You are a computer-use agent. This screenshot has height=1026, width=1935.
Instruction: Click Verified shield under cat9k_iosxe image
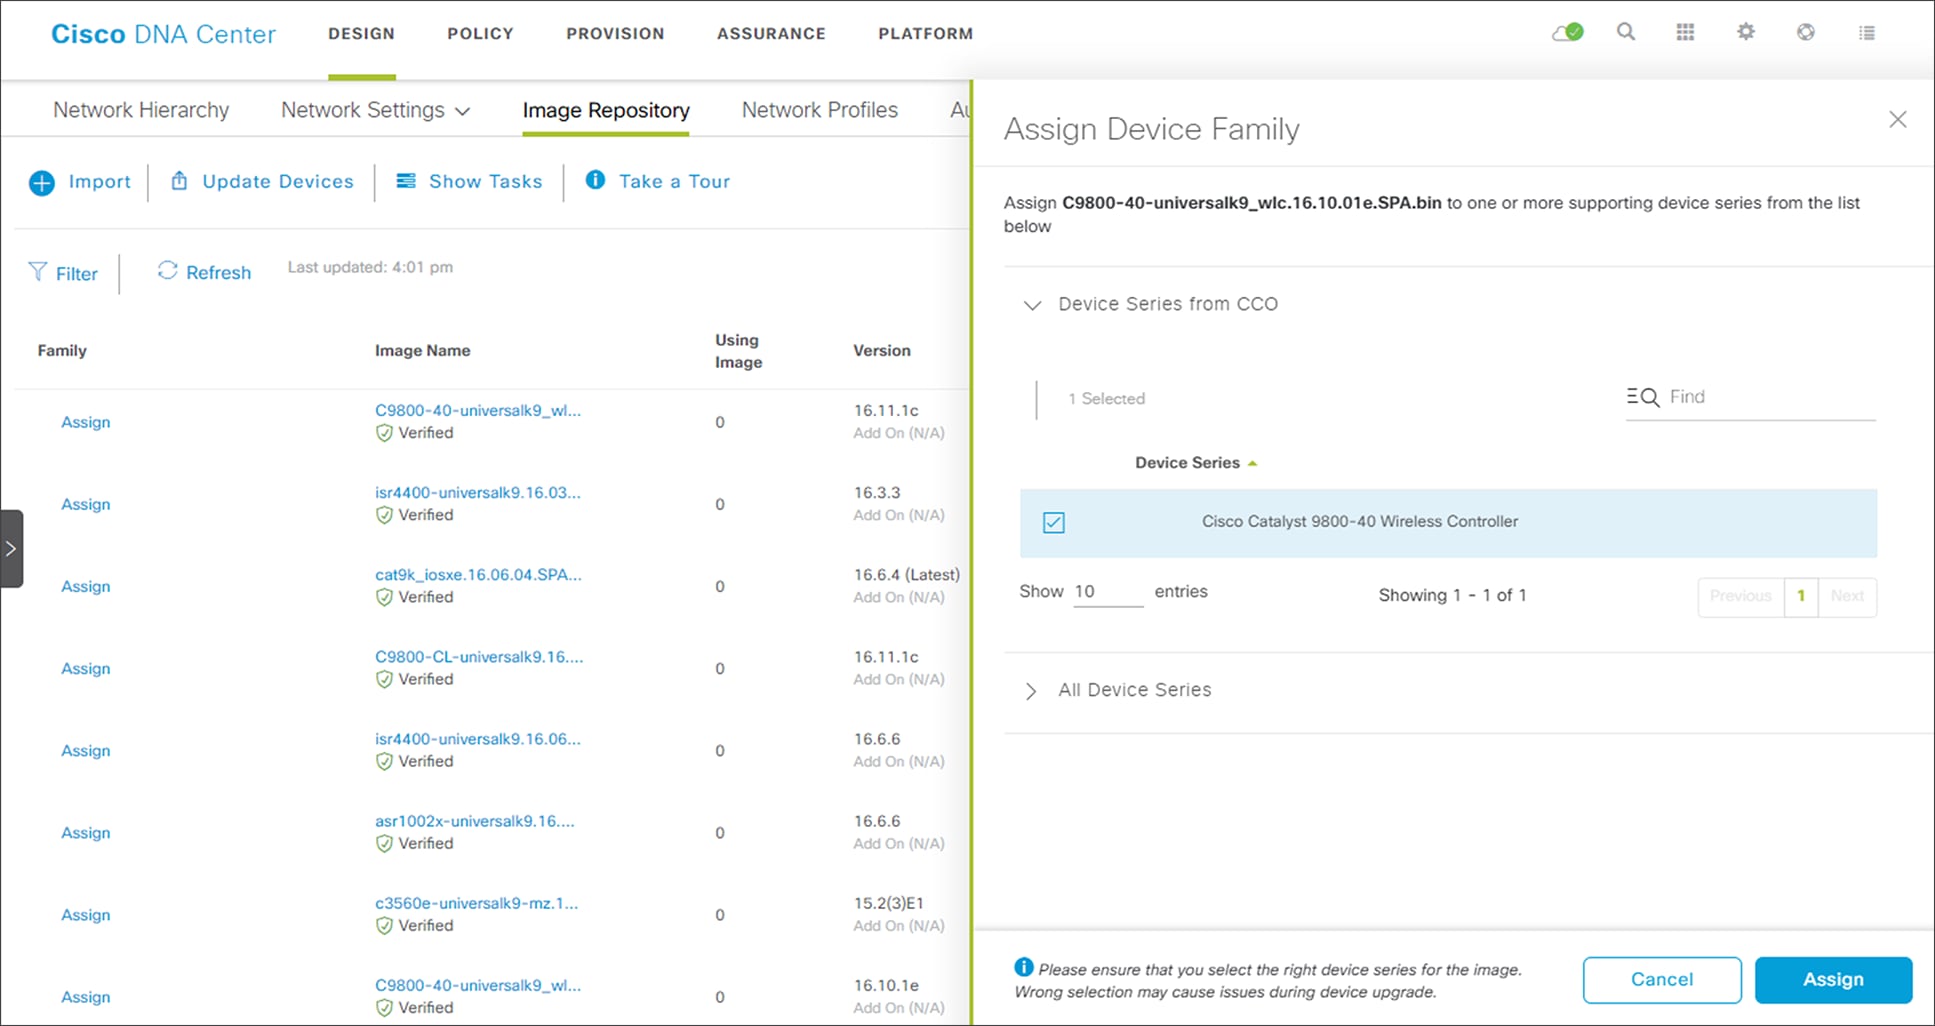tap(384, 597)
